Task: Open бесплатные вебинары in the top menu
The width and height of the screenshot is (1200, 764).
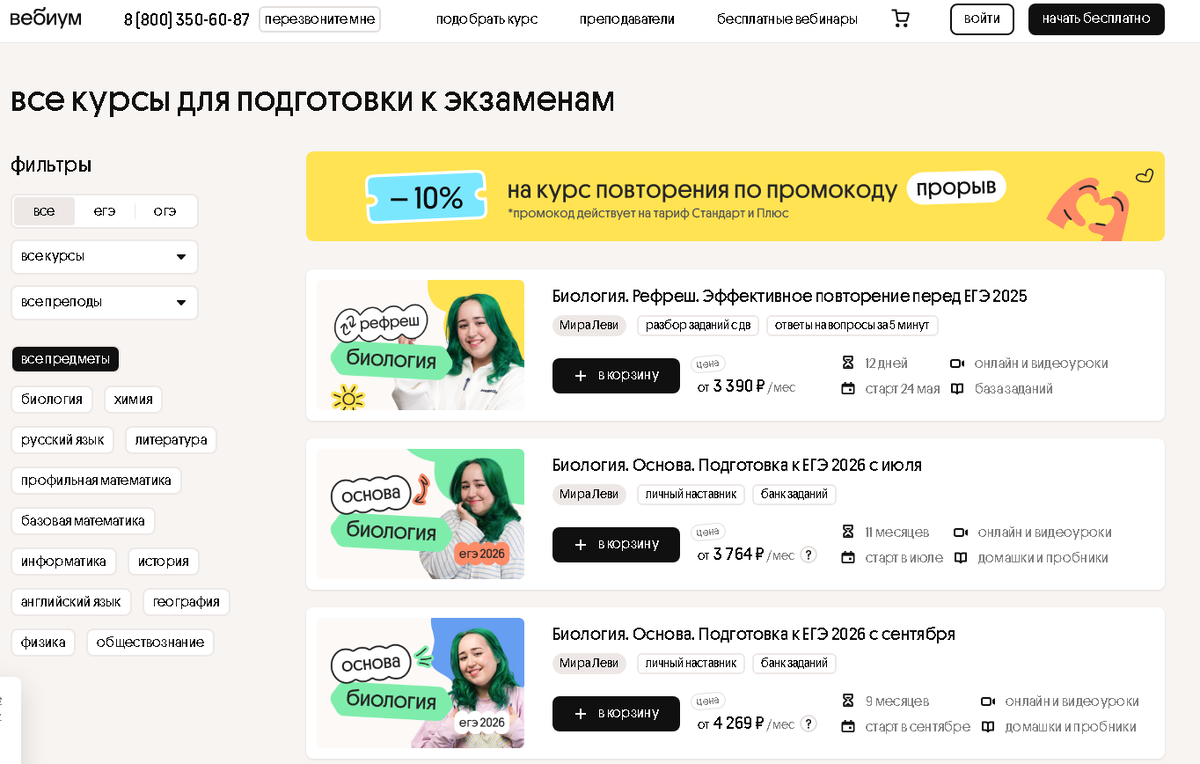Action: coord(787,19)
